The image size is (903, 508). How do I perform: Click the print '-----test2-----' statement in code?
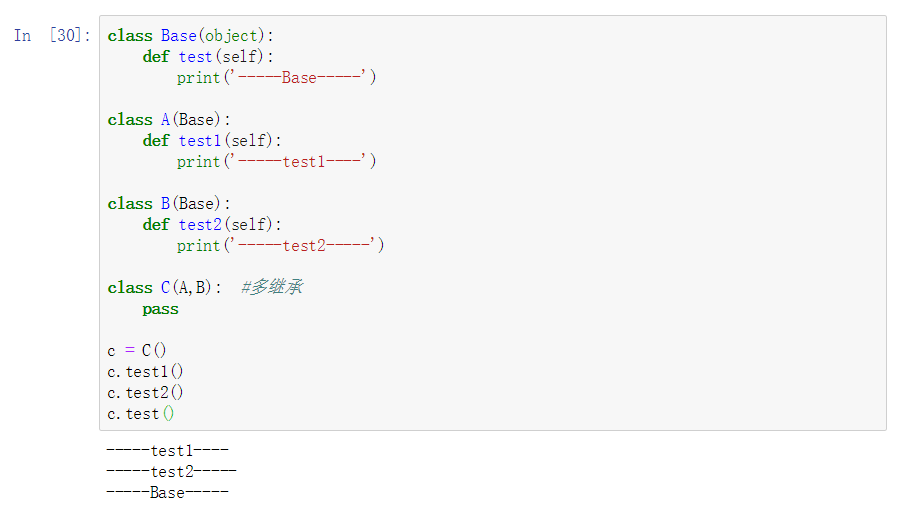(x=281, y=246)
